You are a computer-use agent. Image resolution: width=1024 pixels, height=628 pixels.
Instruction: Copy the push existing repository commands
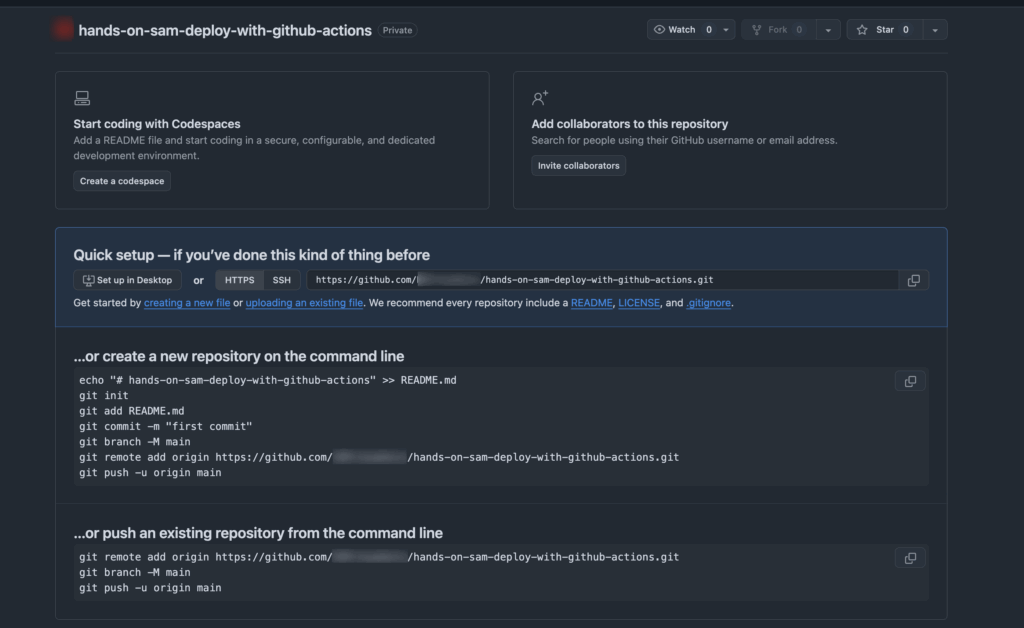coord(910,558)
